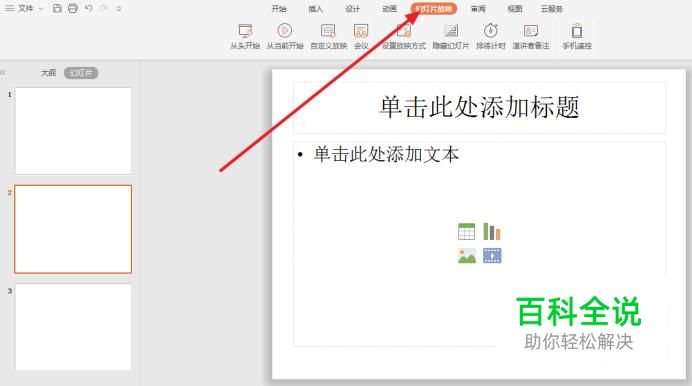
Task: Switch to the 插入 tab
Action: coord(316,9)
